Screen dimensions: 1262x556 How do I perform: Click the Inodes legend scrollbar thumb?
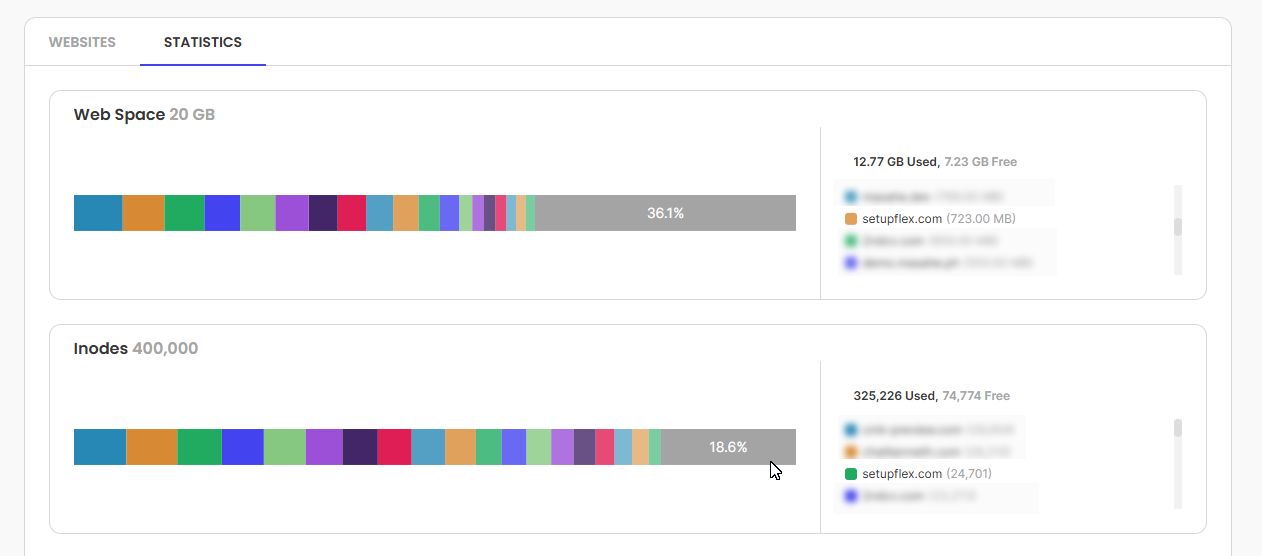pos(1178,428)
